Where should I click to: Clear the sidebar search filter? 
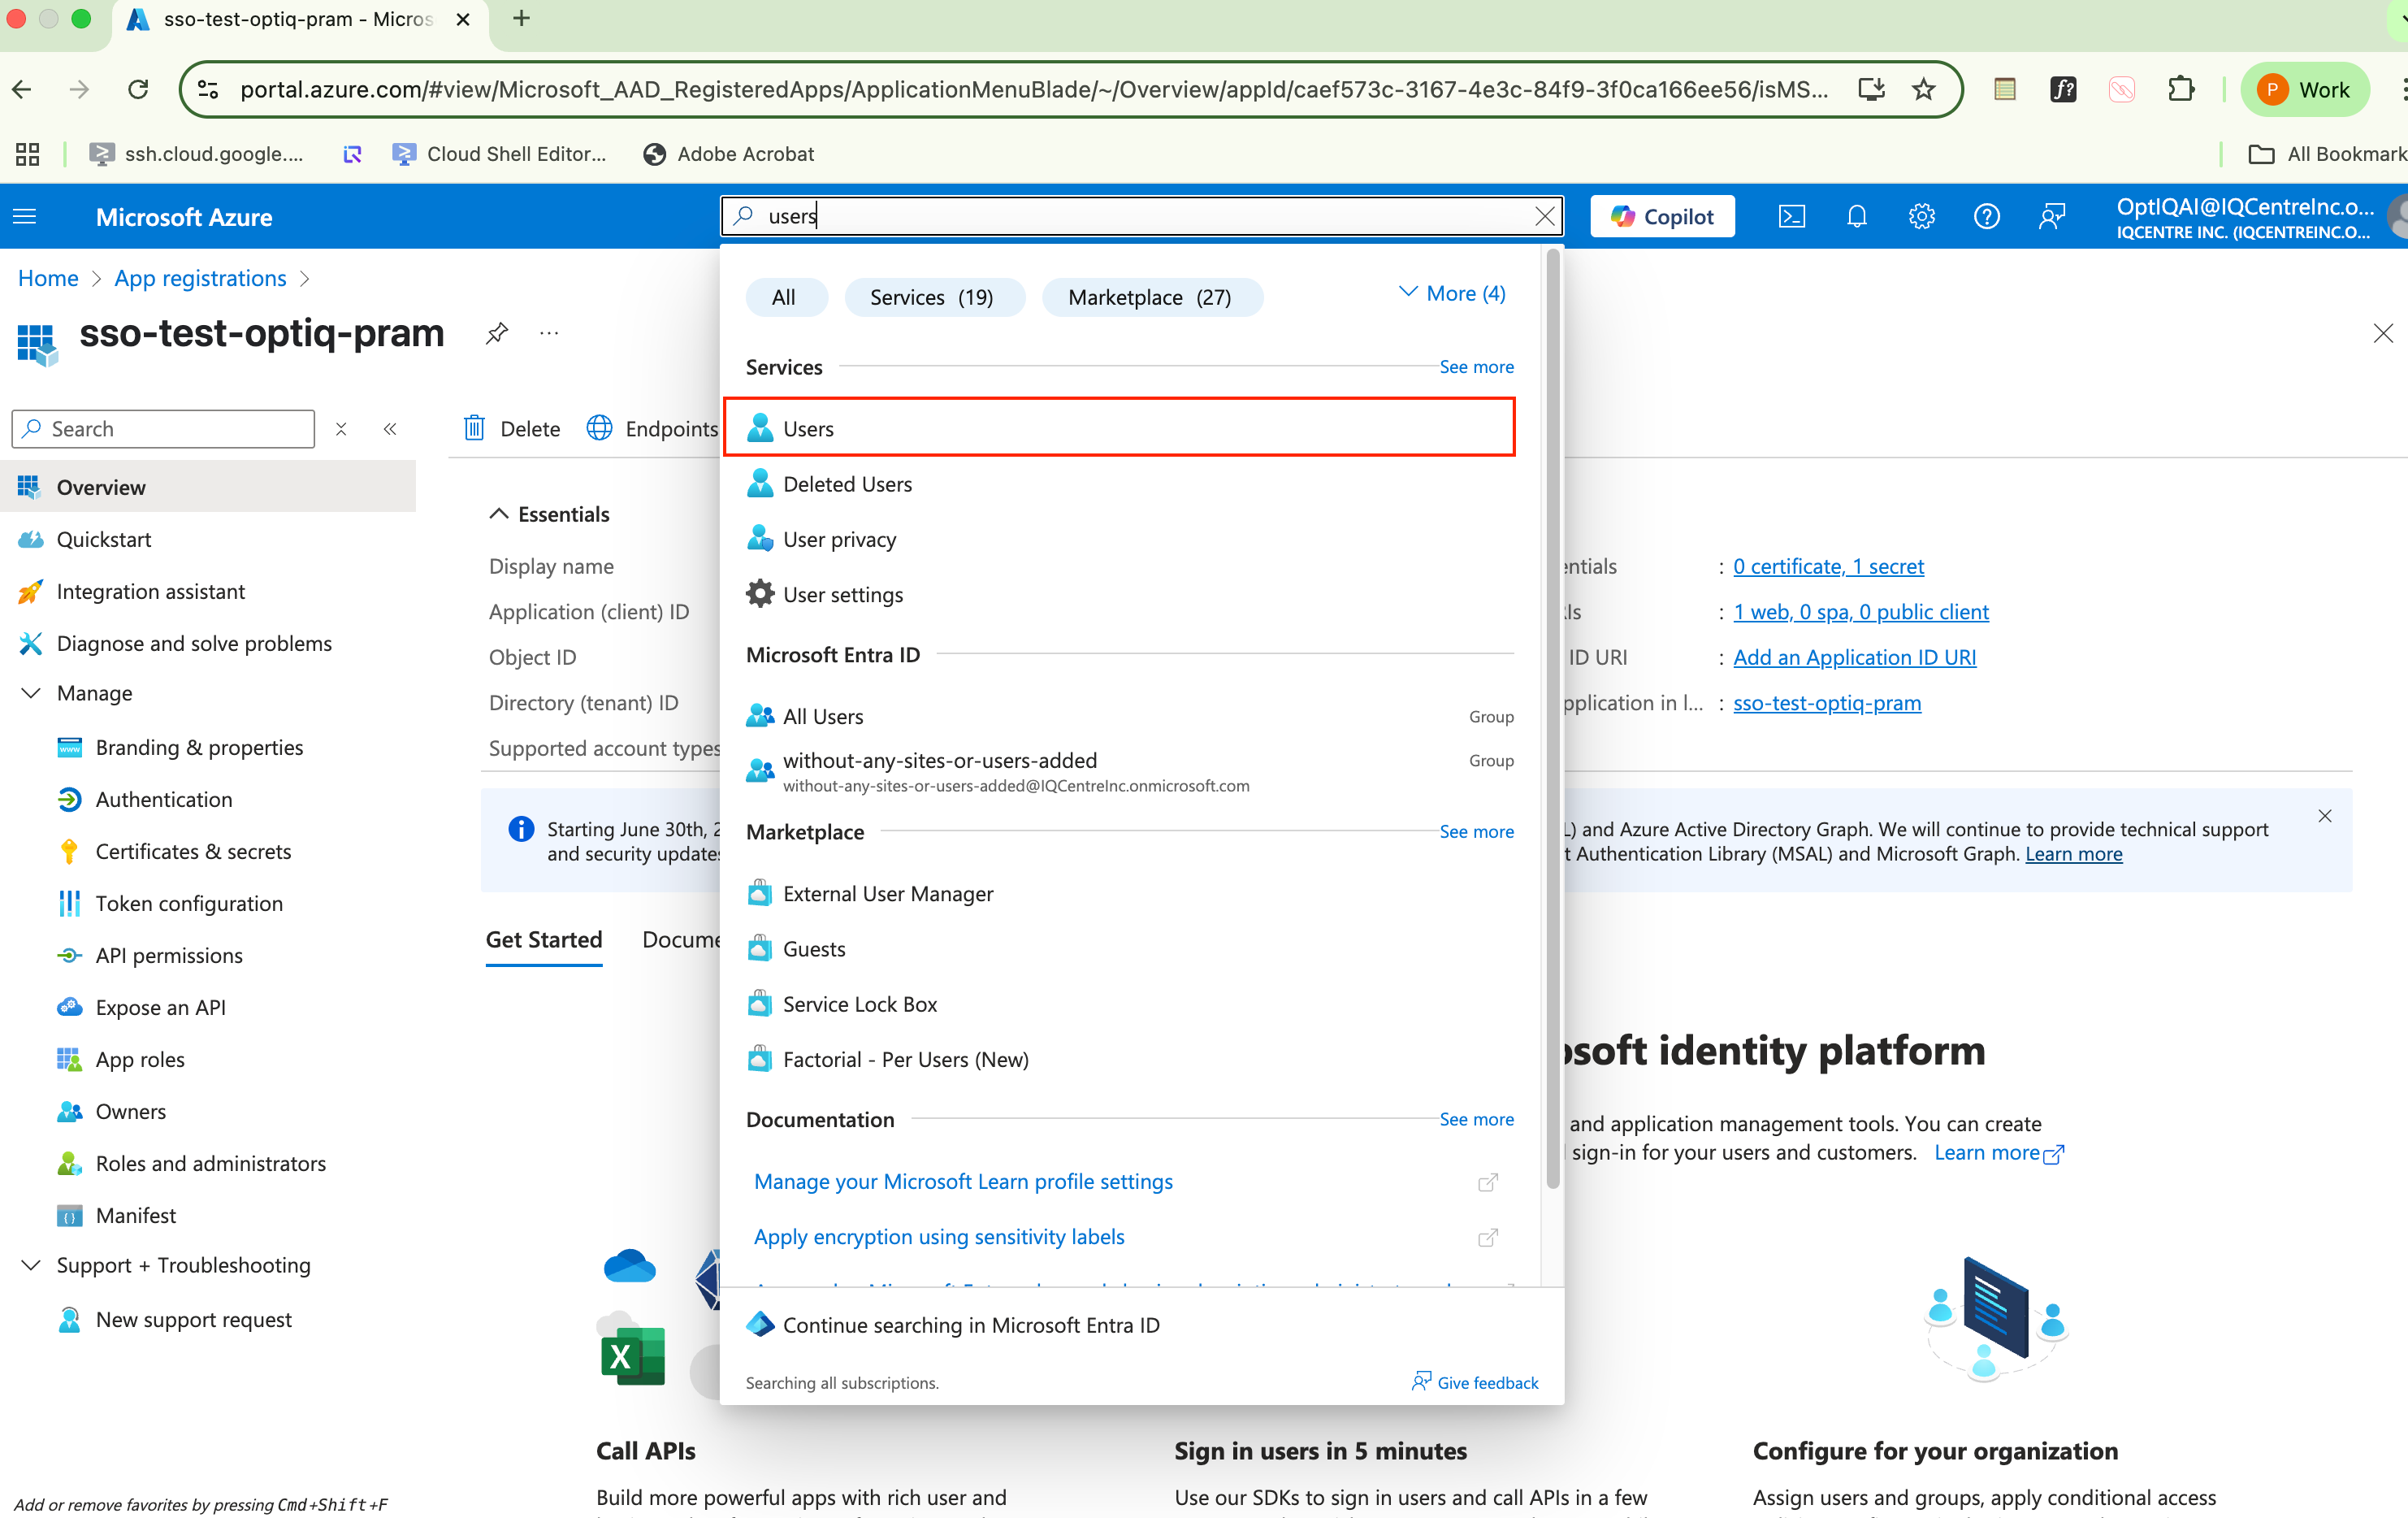click(341, 429)
